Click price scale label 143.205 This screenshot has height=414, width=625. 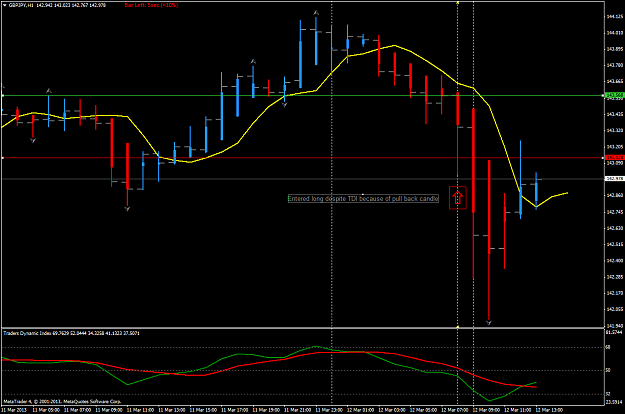pos(615,147)
